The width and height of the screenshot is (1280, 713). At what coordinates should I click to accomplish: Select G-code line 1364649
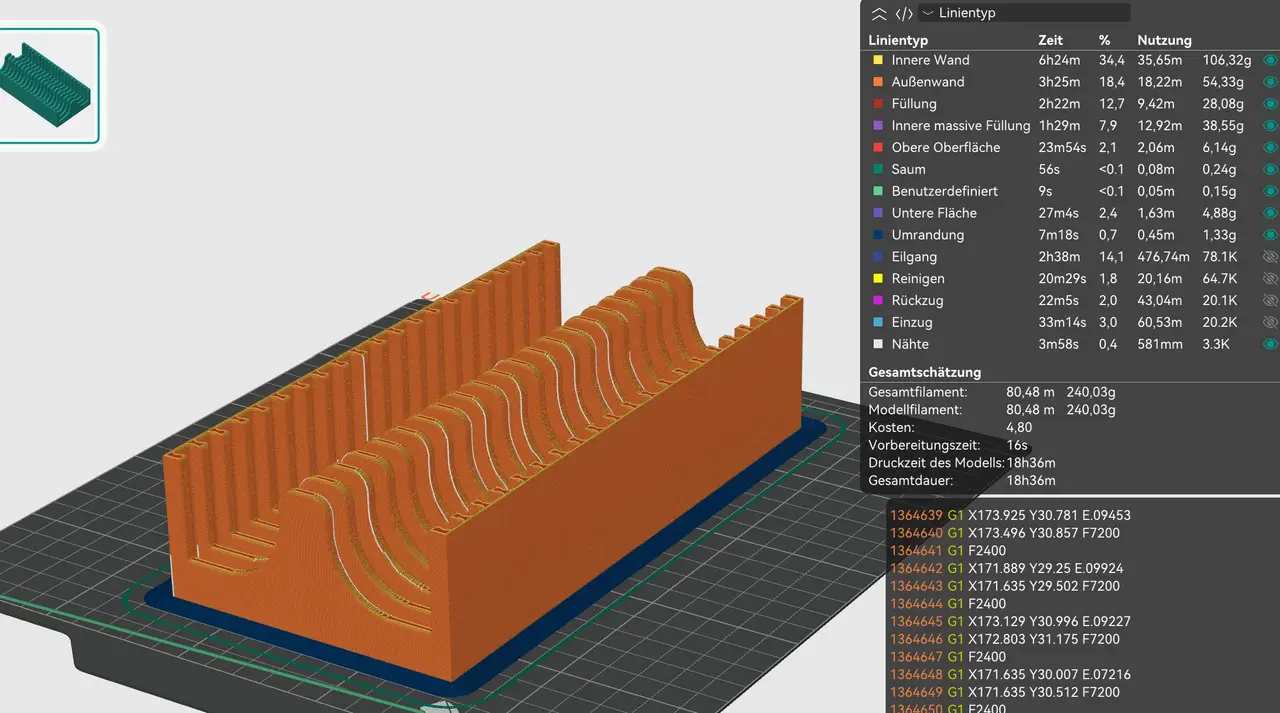click(1004, 692)
